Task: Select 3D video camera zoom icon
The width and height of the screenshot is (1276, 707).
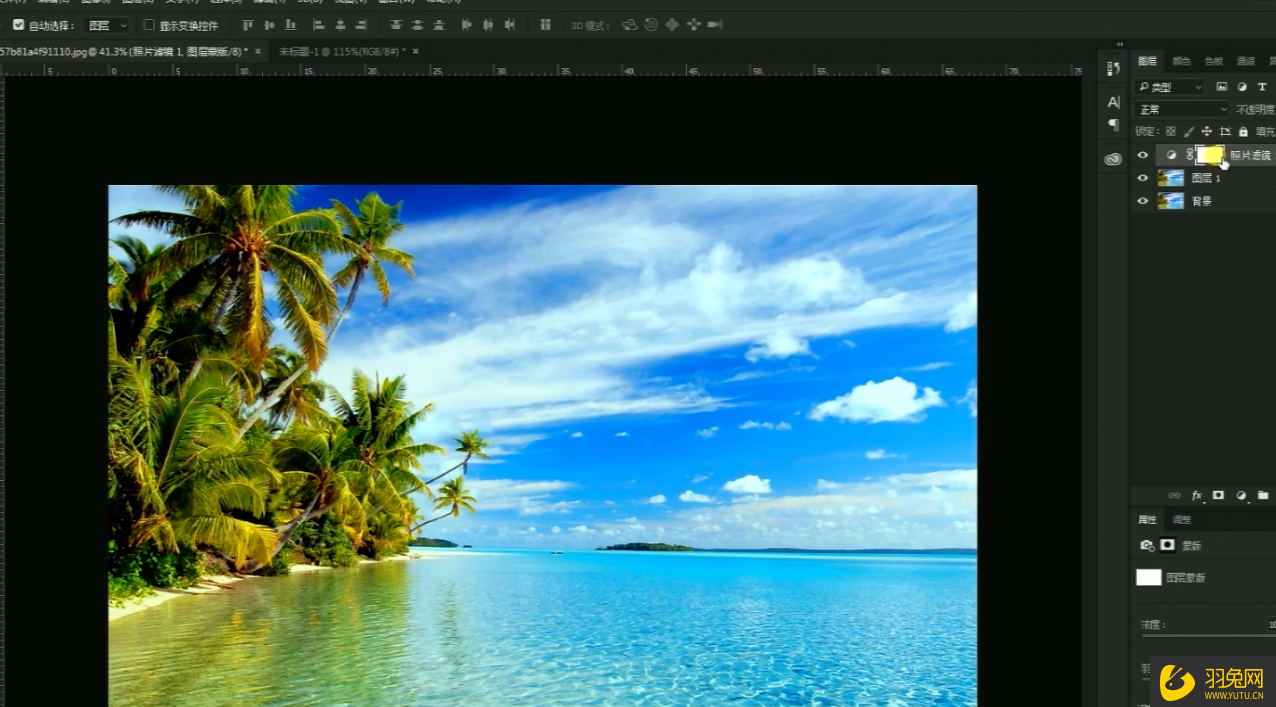Action: click(715, 25)
